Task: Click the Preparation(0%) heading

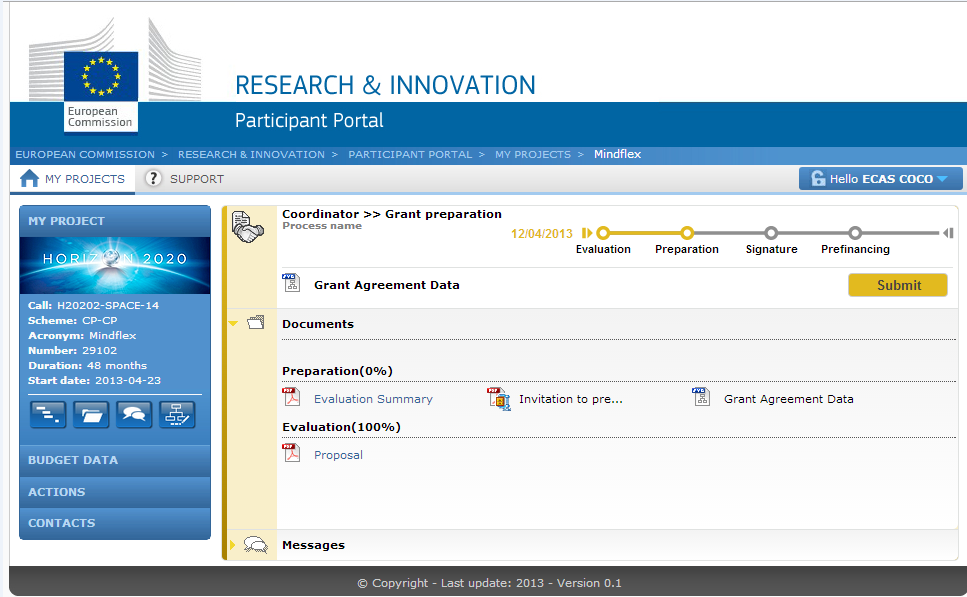Action: click(337, 371)
